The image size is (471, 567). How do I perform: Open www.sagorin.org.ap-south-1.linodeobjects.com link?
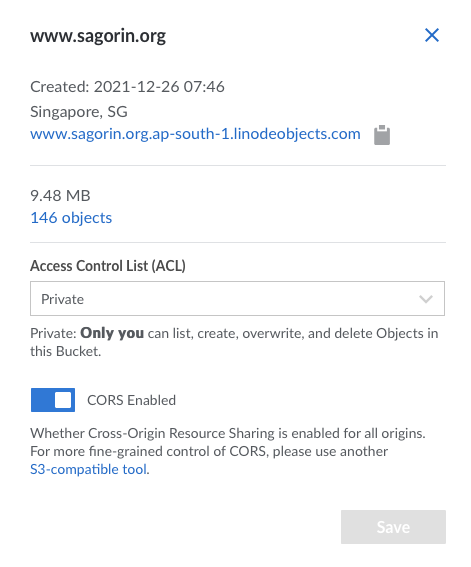[195, 134]
